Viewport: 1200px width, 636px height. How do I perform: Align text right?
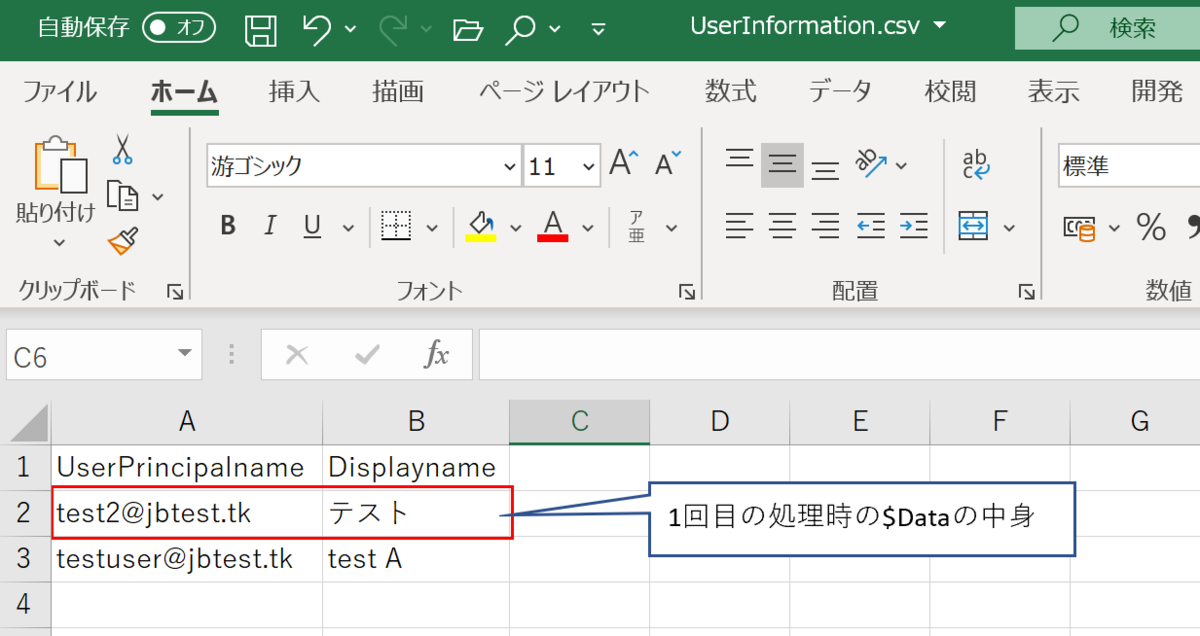[x=825, y=226]
